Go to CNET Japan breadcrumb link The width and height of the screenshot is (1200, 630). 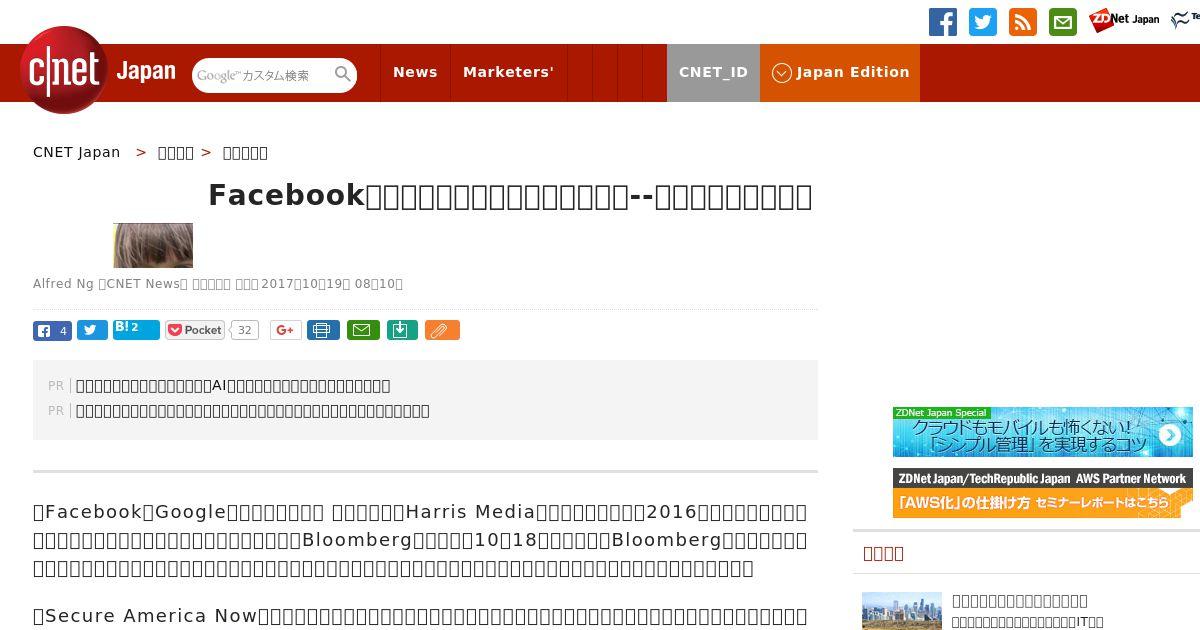[77, 152]
